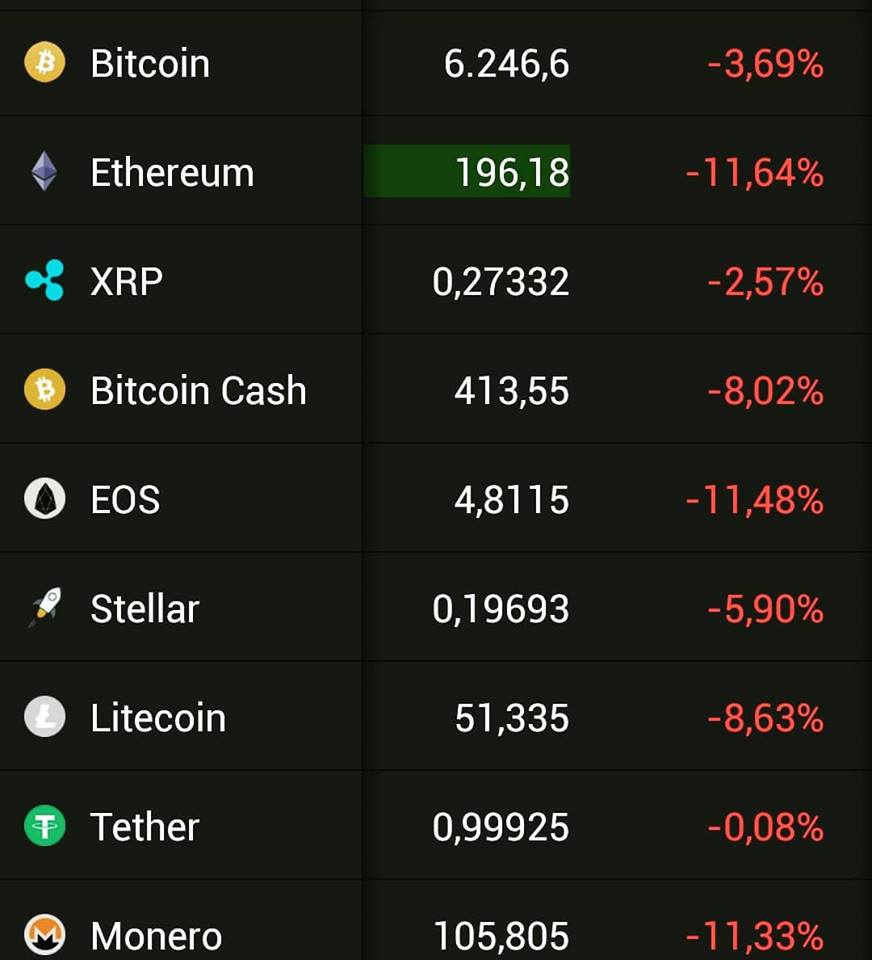Image resolution: width=872 pixels, height=960 pixels.
Task: Tap the Bitcoin Cash coin icon
Action: pyautogui.click(x=45, y=389)
